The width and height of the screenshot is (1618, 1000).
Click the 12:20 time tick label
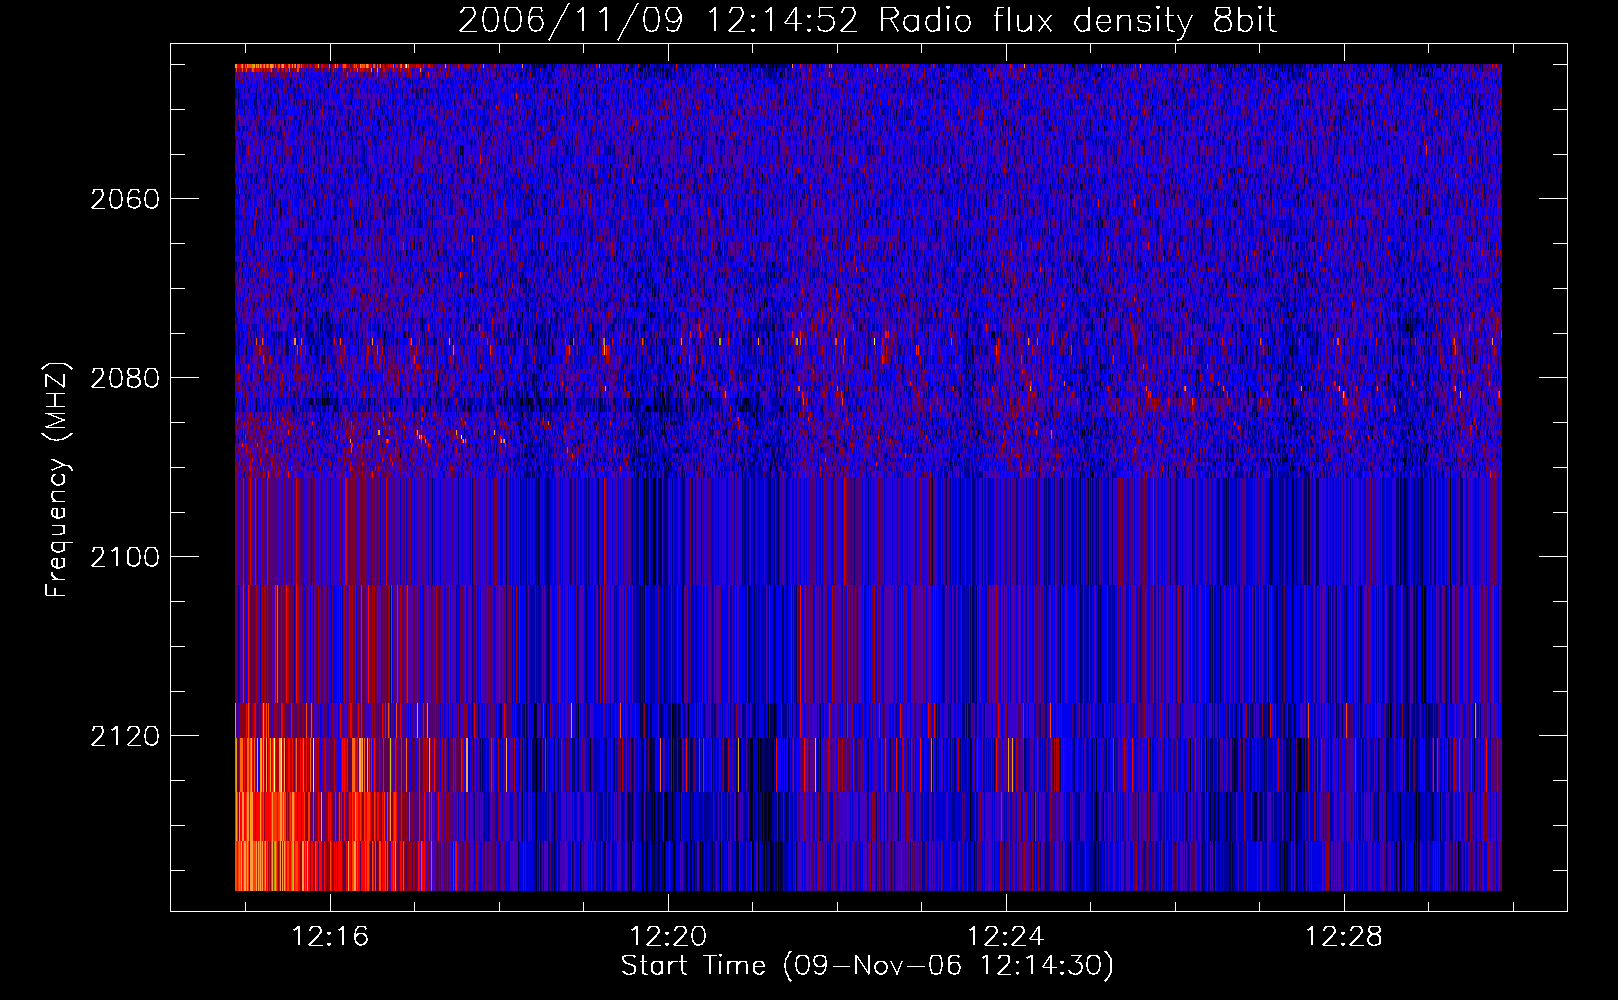668,937
